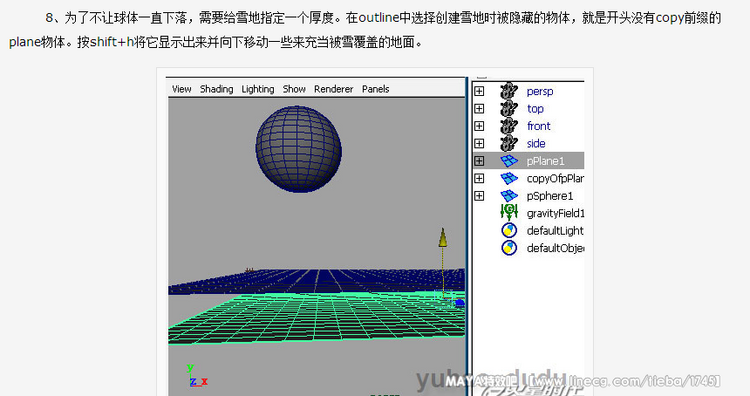
Task: Click the persp camera icon in outliner
Action: click(509, 91)
